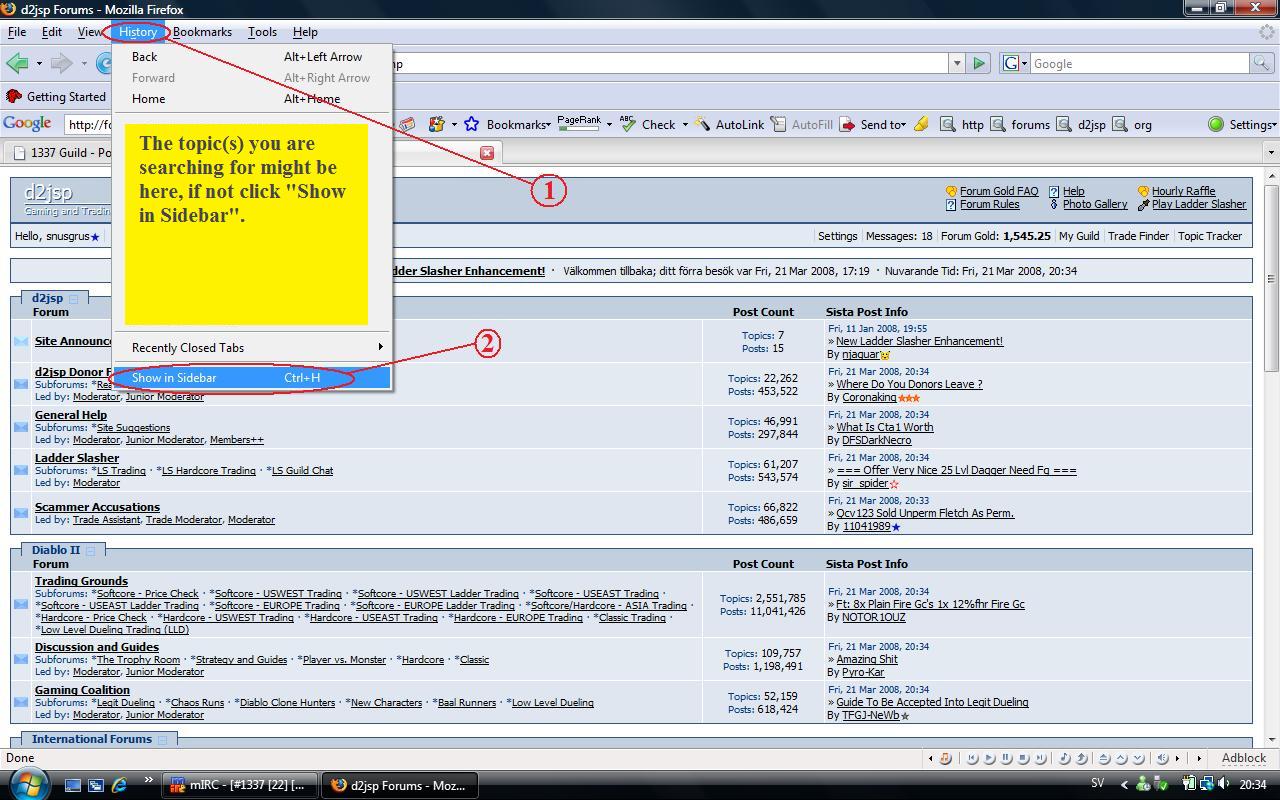Screen dimensions: 1280x800
Task: Open the Trade Finder link
Action: click(1138, 236)
